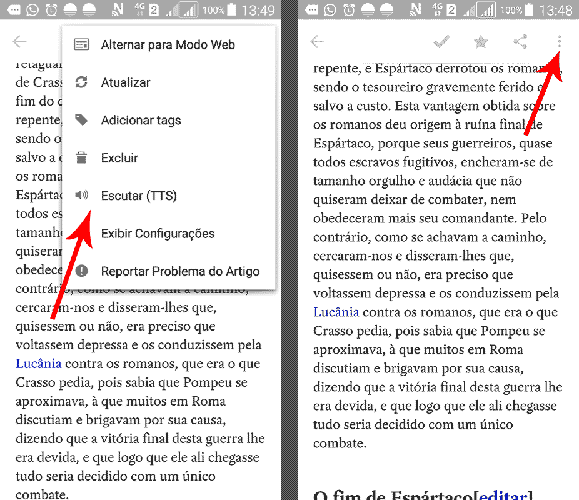
Task: Click the text 'Espártaco, porque seus guerreiros, quase'
Action: [x=433, y=143]
